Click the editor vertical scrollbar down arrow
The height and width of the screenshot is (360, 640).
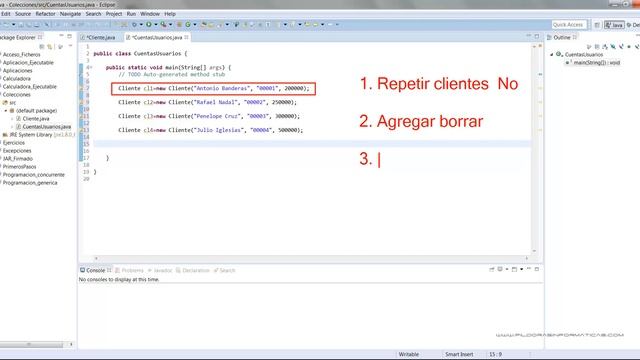click(534, 251)
